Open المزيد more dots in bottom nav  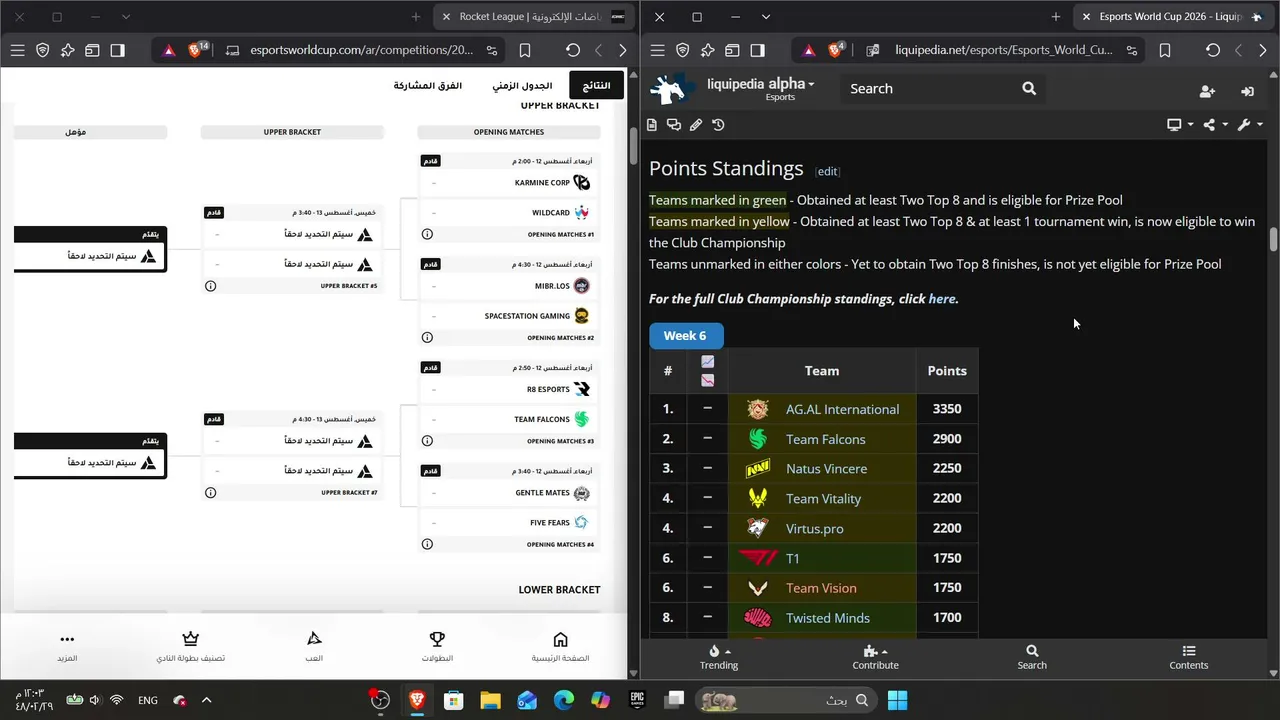tap(67, 646)
